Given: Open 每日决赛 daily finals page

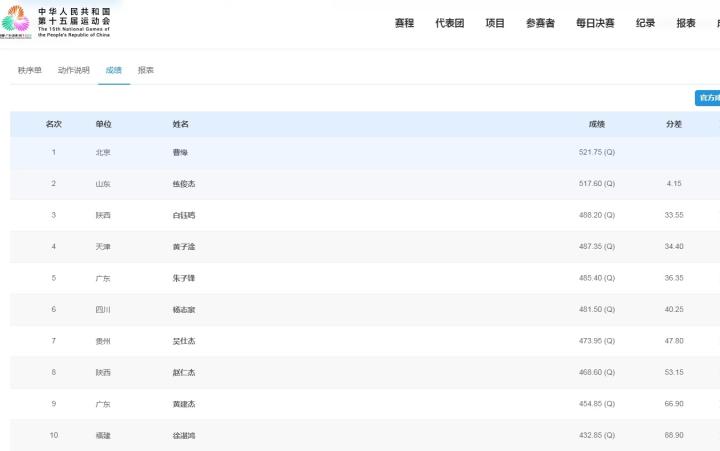Looking at the screenshot, I should (595, 23).
